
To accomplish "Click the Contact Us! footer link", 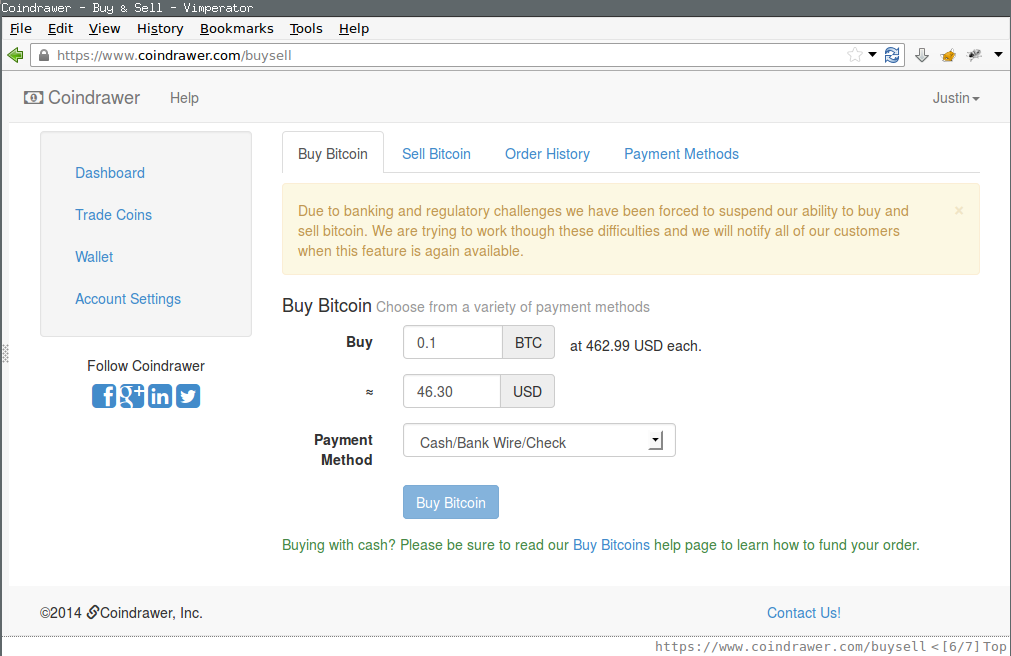I will coord(804,613).
